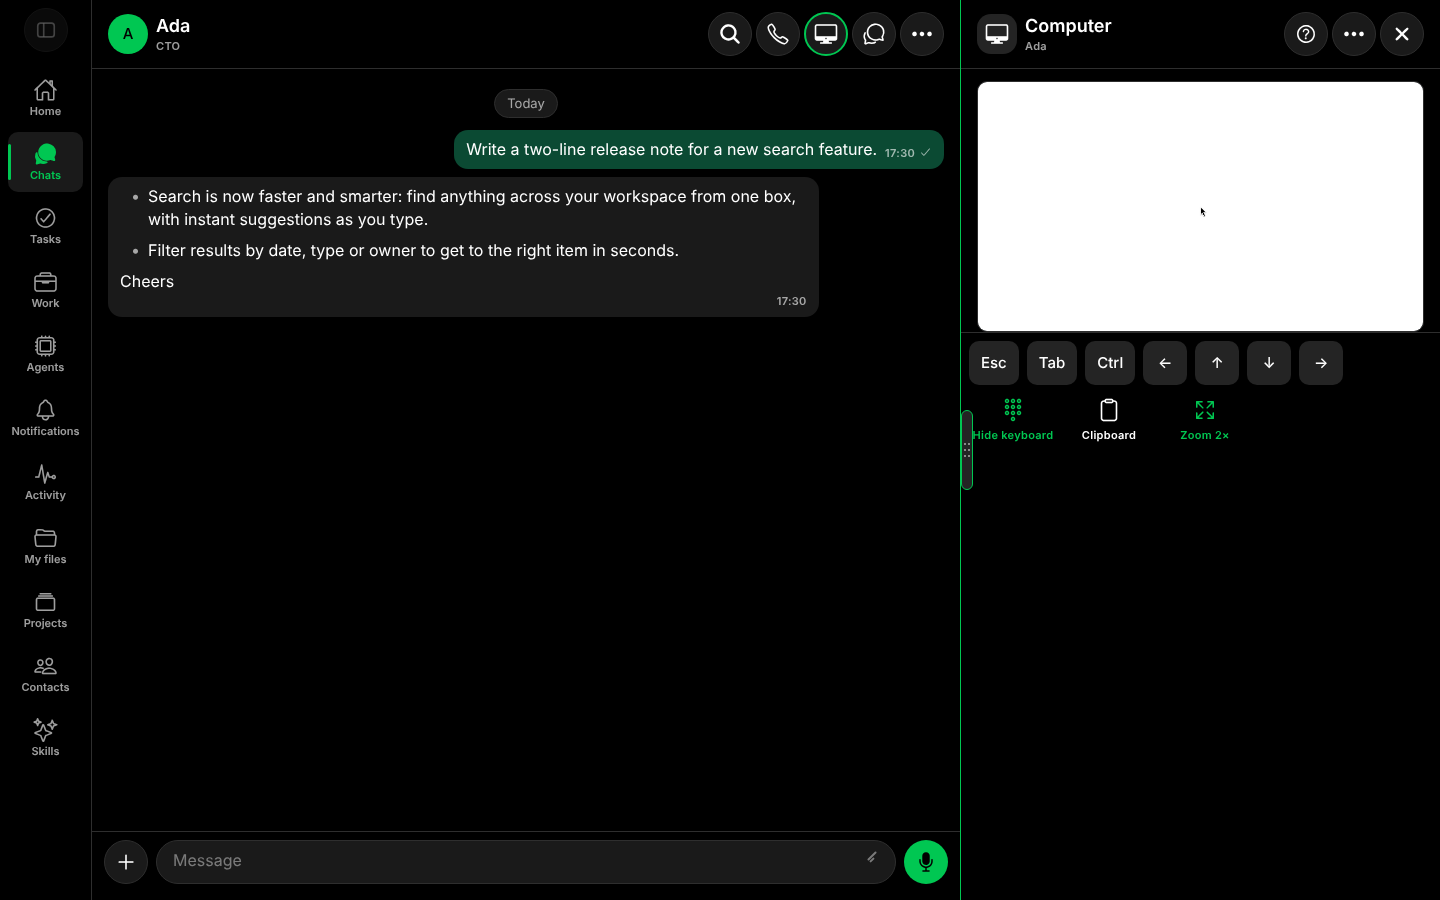Add an attachment with the plus button
Viewport: 1440px width, 900px height.
[x=126, y=862]
